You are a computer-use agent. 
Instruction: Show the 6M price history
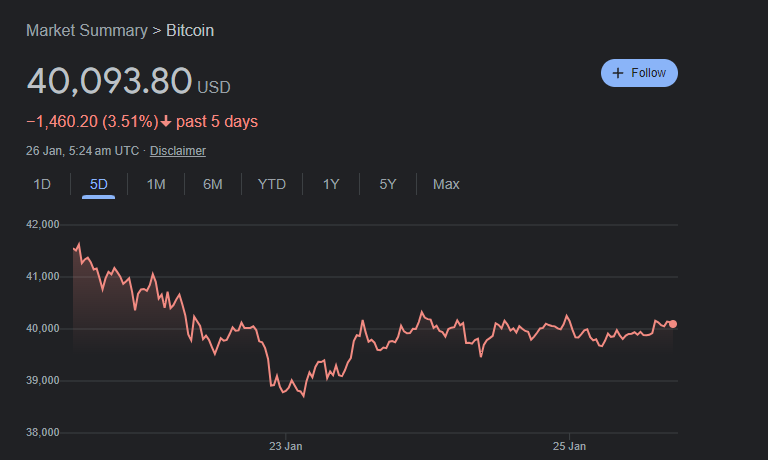click(x=212, y=184)
